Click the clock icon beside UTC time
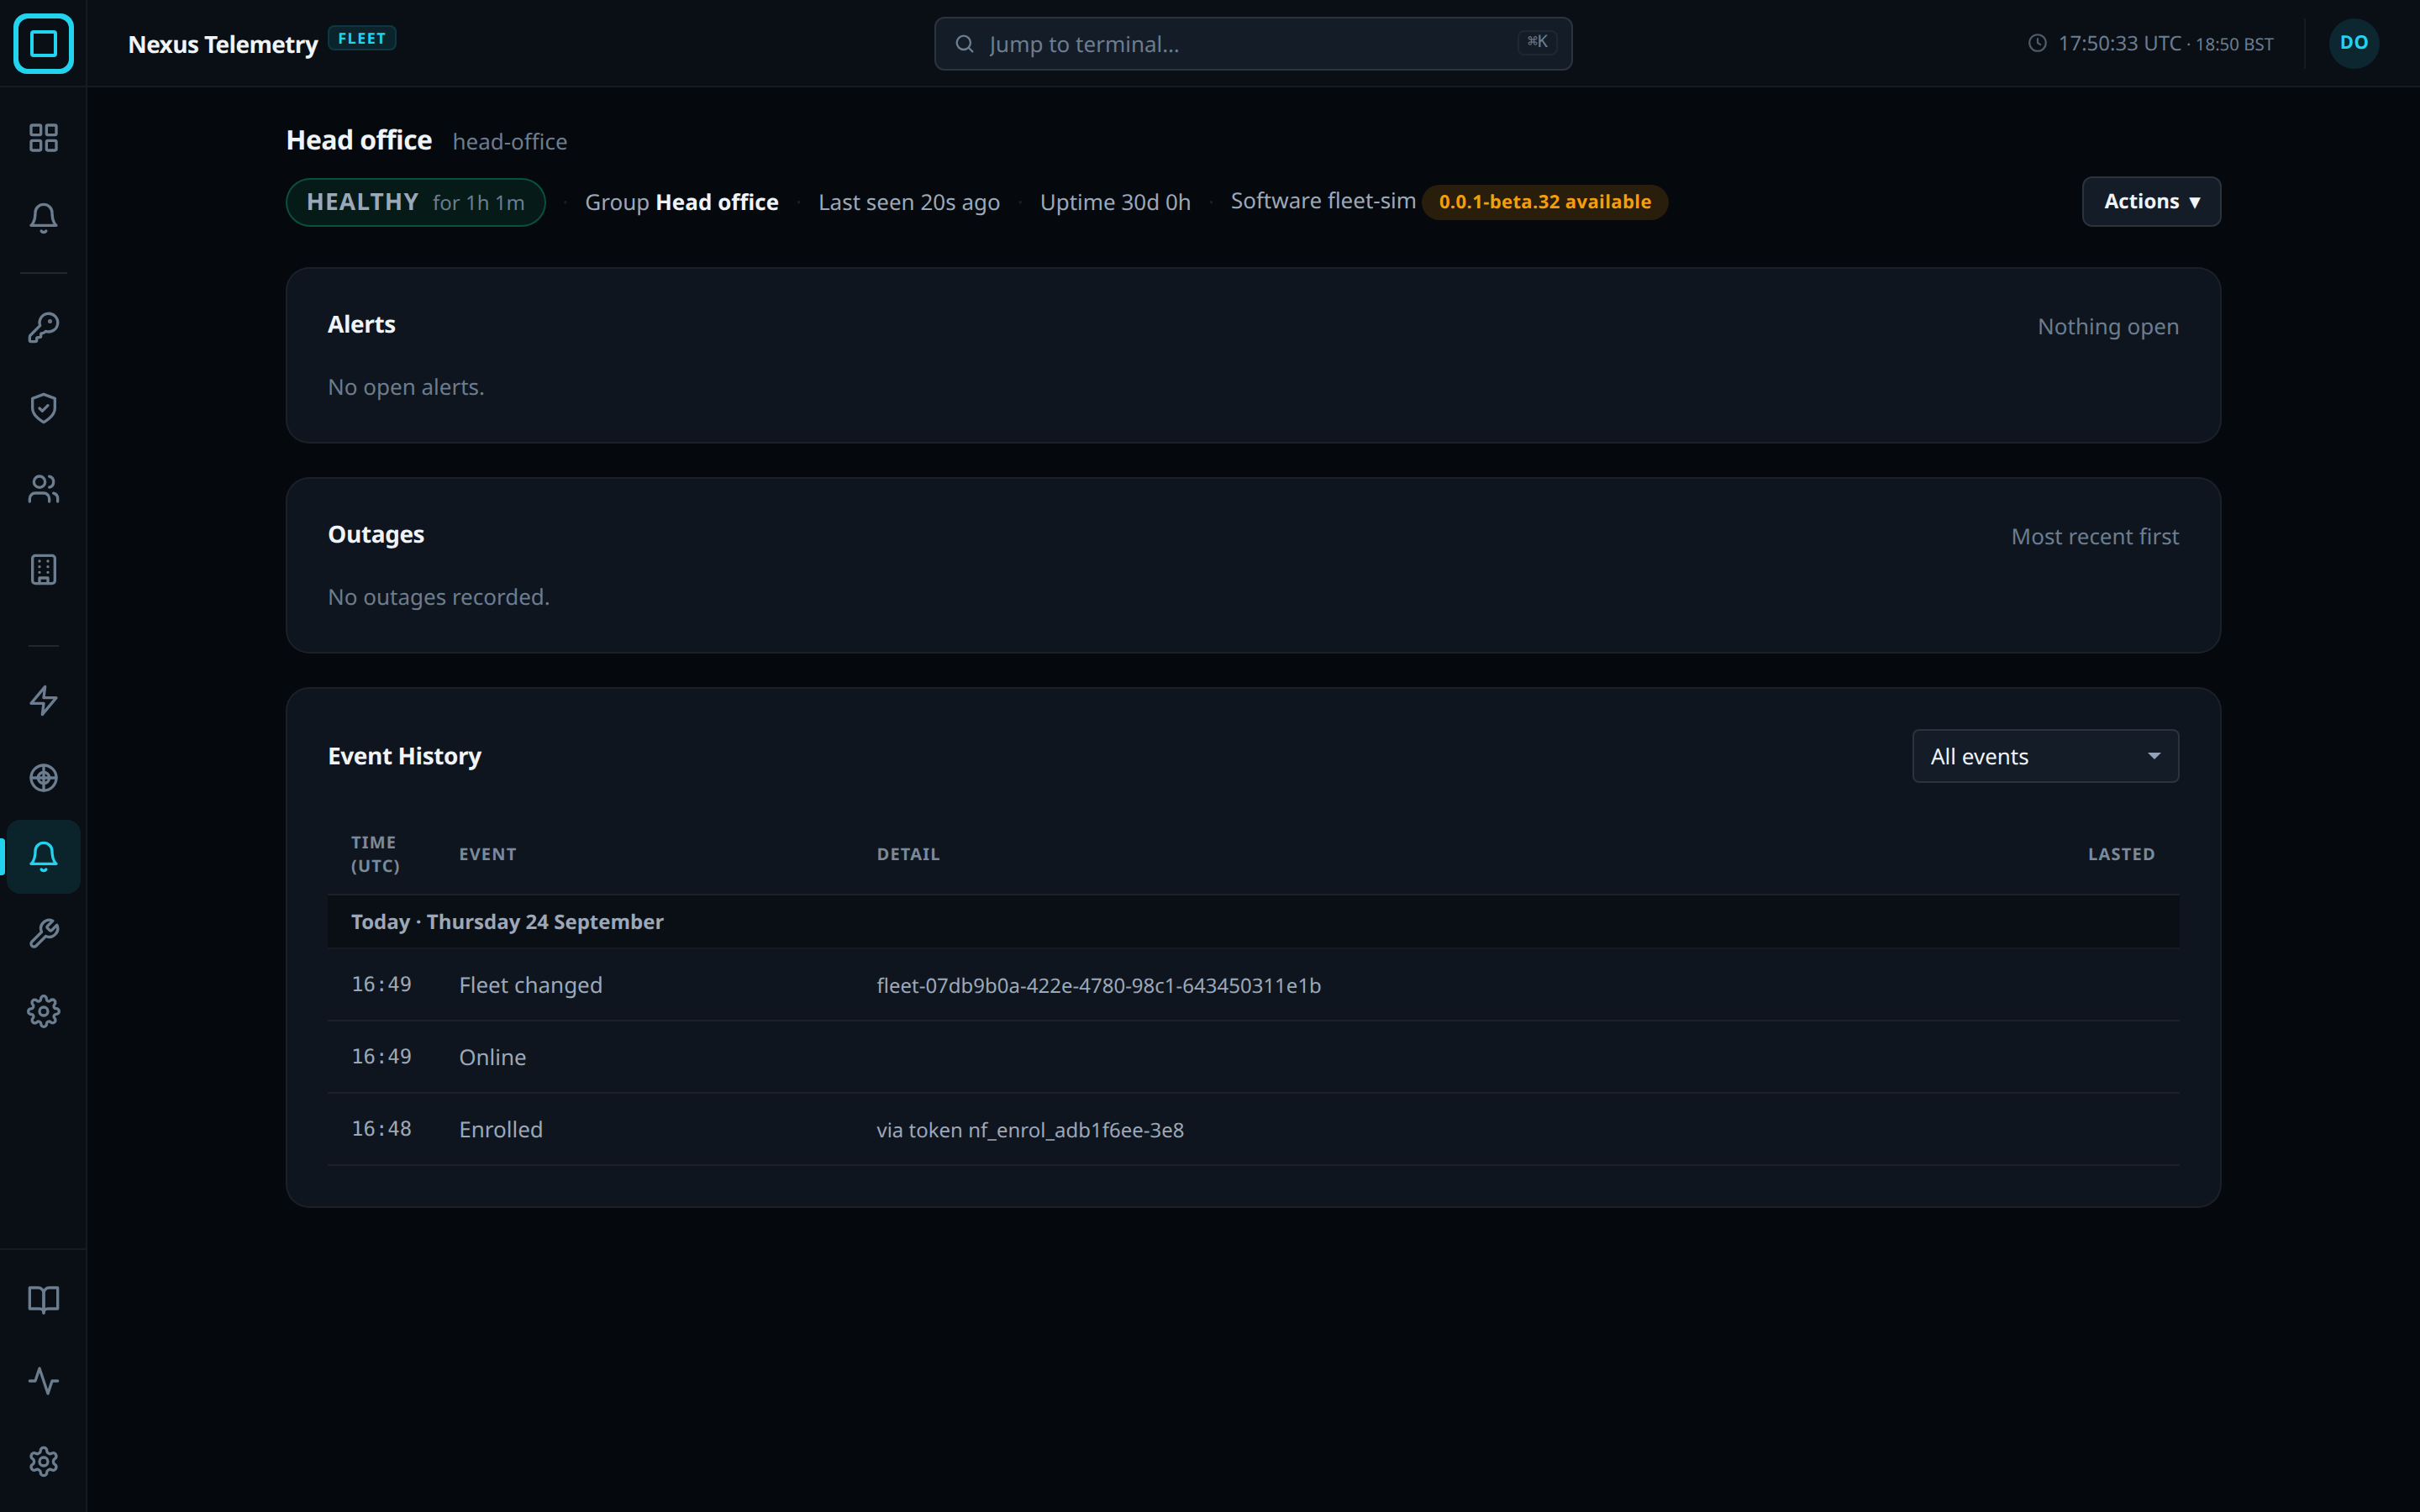 point(2037,43)
